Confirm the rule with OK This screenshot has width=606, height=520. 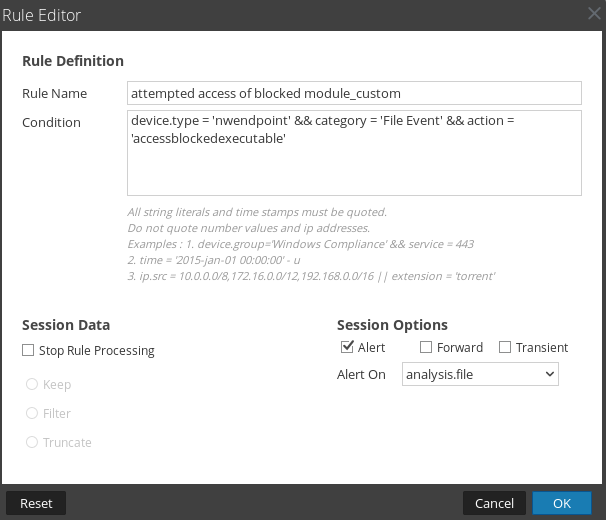coord(562,503)
